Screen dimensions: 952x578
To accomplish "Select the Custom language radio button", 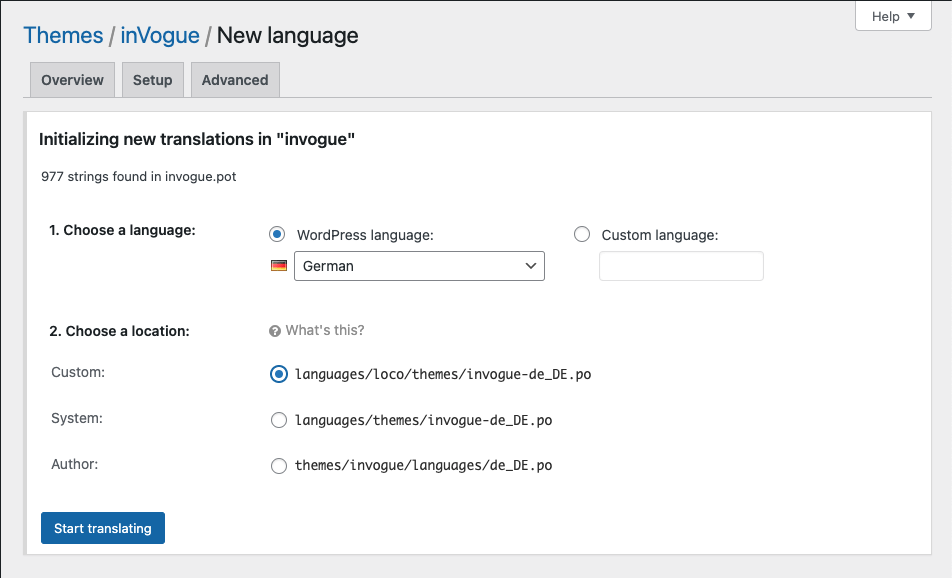I will [582, 234].
